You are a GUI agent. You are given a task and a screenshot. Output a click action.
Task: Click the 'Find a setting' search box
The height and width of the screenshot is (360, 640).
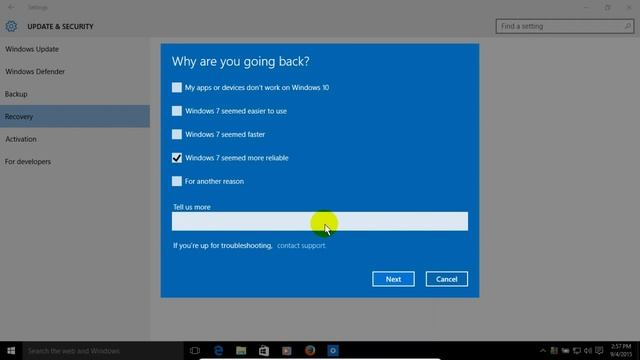pyautogui.click(x=565, y=26)
